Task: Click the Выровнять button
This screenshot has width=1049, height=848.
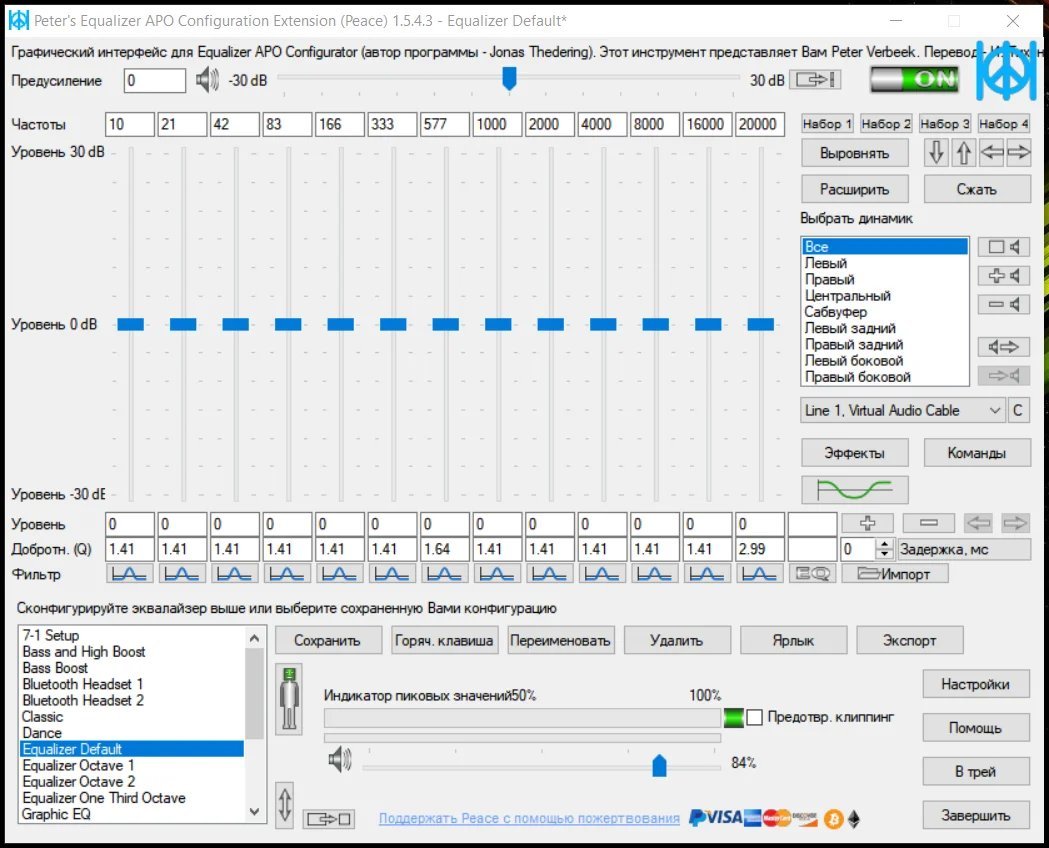Action: [854, 153]
